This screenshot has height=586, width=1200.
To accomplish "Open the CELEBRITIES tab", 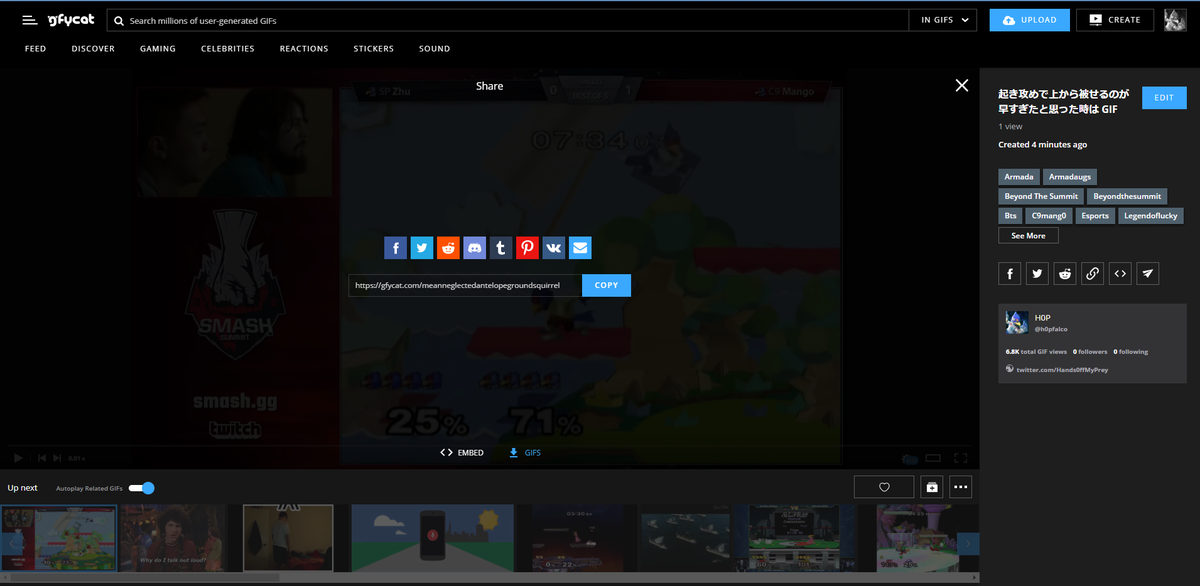I will click(228, 49).
